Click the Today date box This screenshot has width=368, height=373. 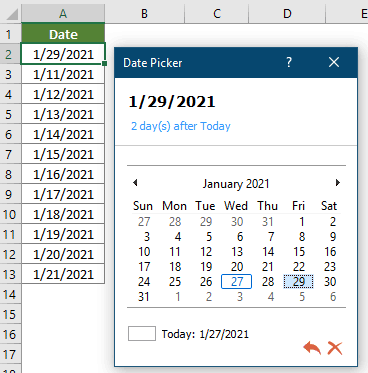tap(142, 334)
